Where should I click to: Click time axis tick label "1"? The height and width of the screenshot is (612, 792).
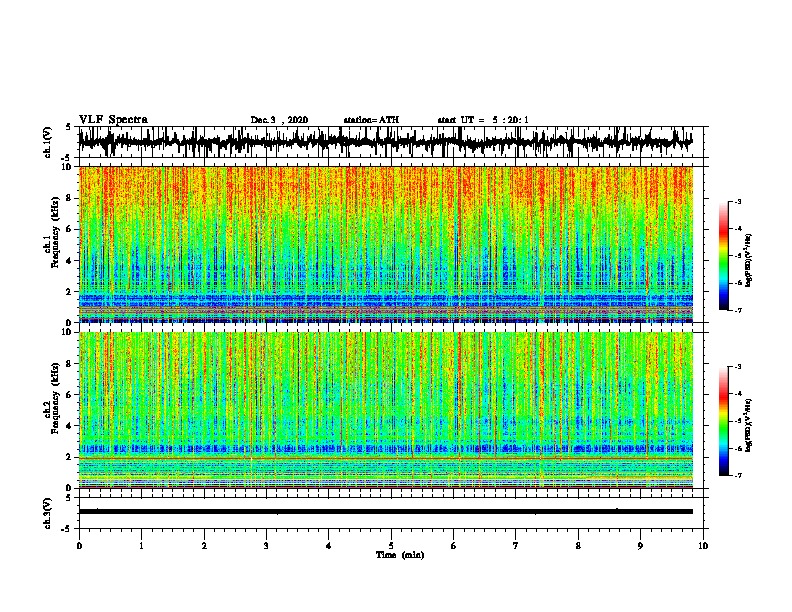[141, 546]
